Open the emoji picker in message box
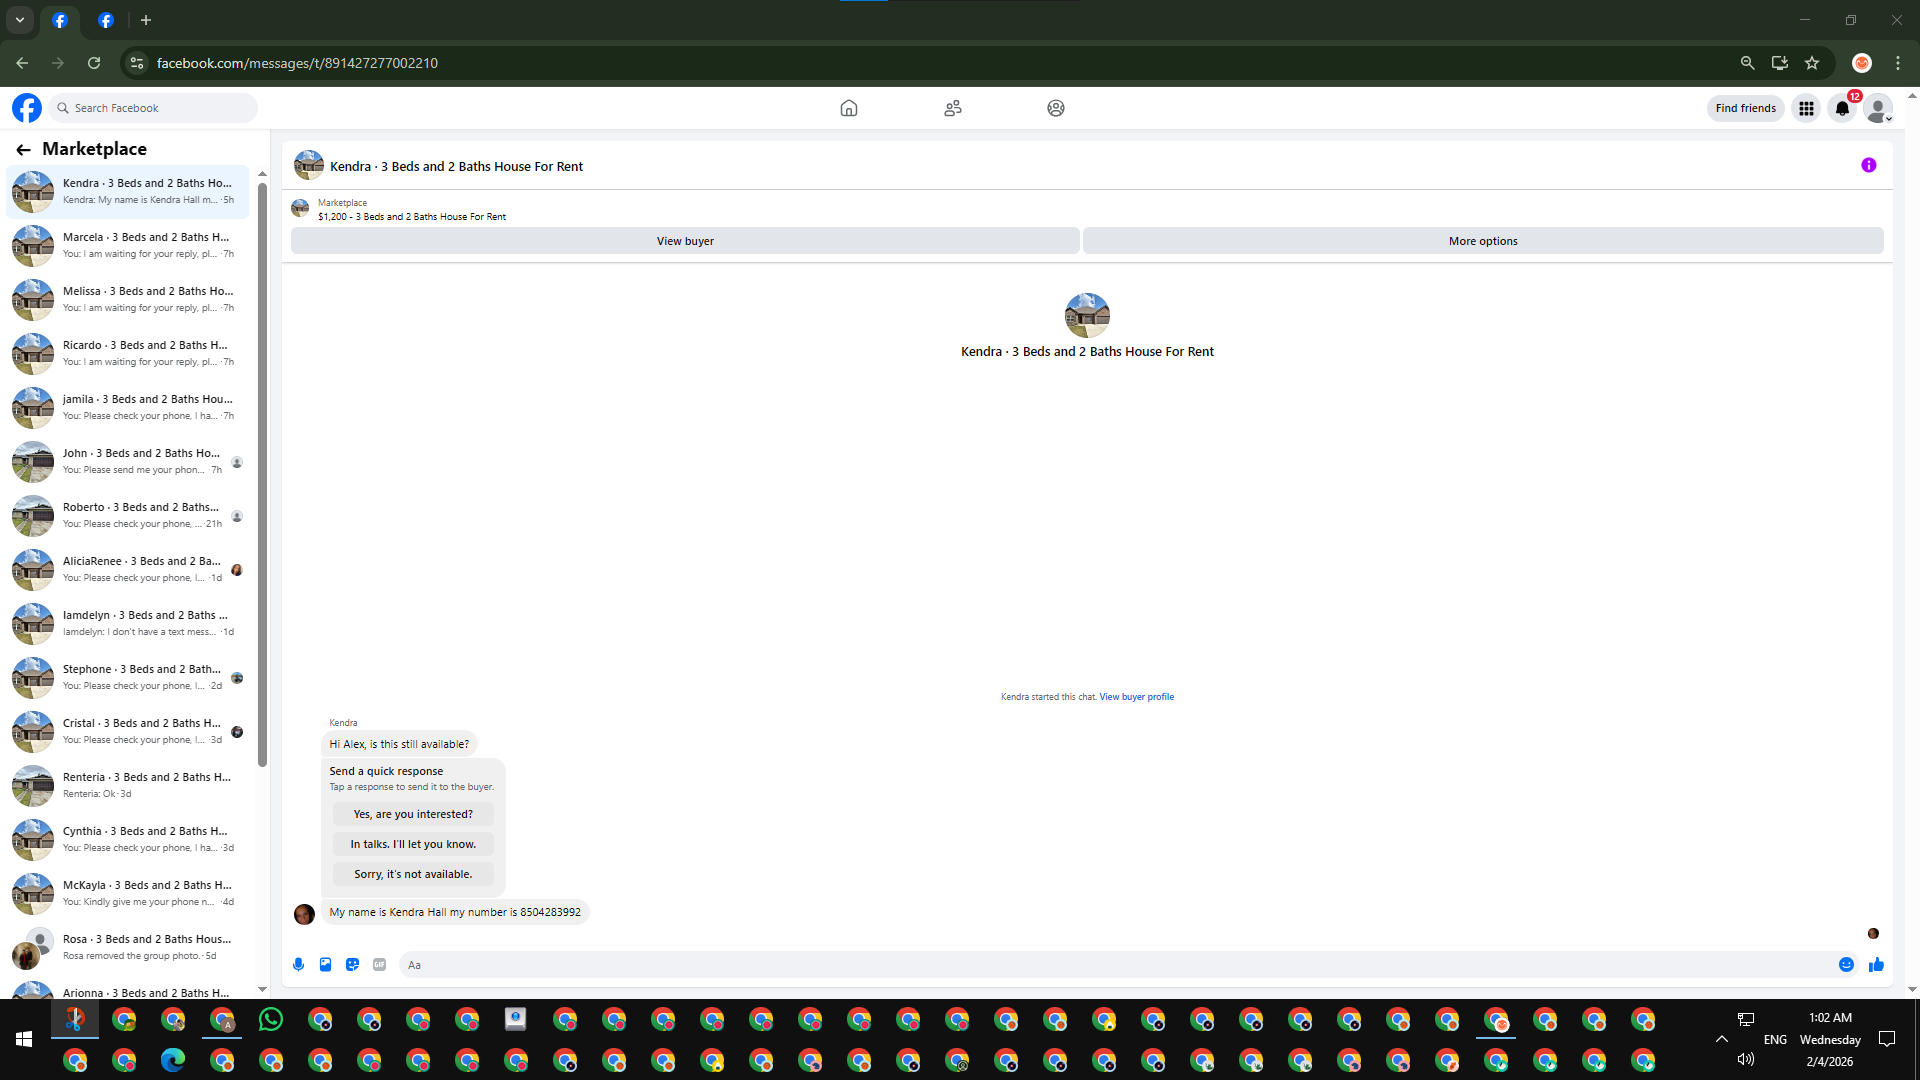This screenshot has width=1920, height=1080. click(x=1846, y=965)
